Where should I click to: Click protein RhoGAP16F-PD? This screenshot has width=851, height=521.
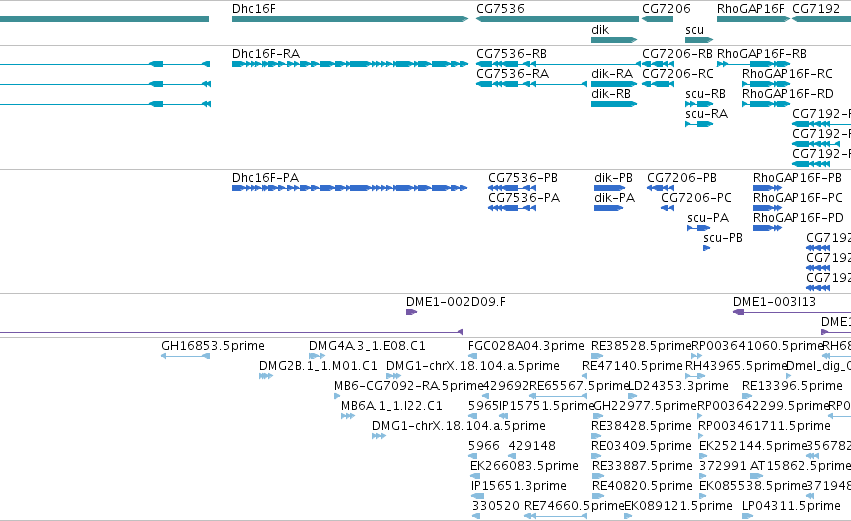pyautogui.click(x=767, y=228)
